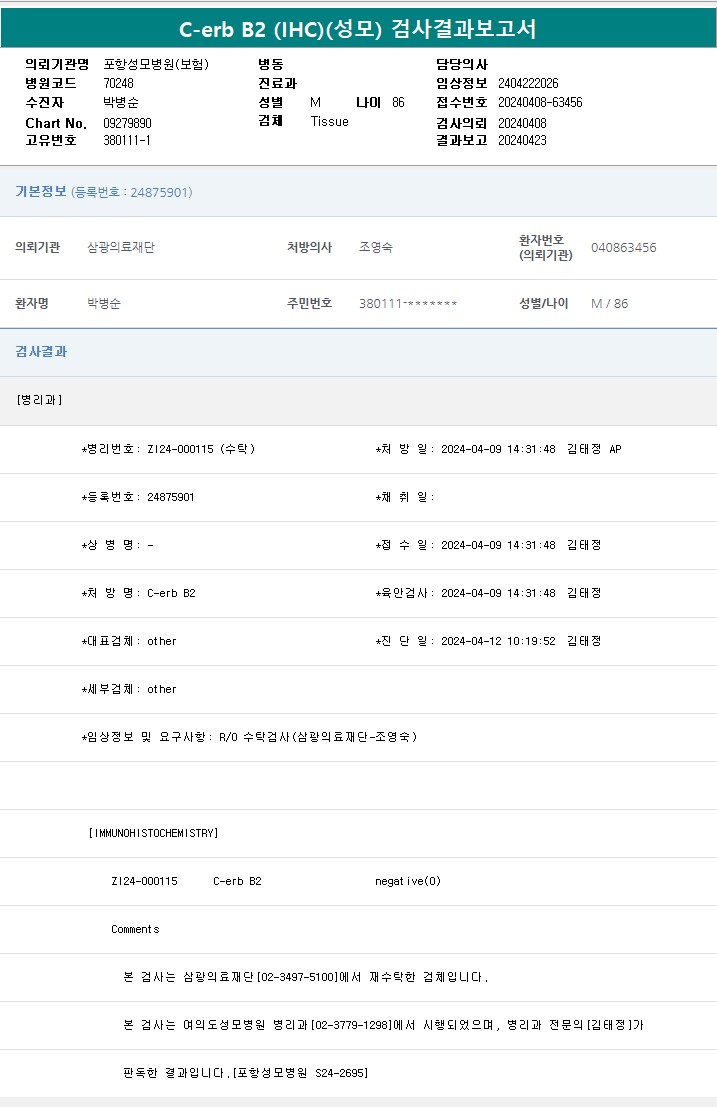This screenshot has height=1107, width=717.
Task: Click the masked 주민번호 value
Action: pyautogui.click(x=407, y=303)
